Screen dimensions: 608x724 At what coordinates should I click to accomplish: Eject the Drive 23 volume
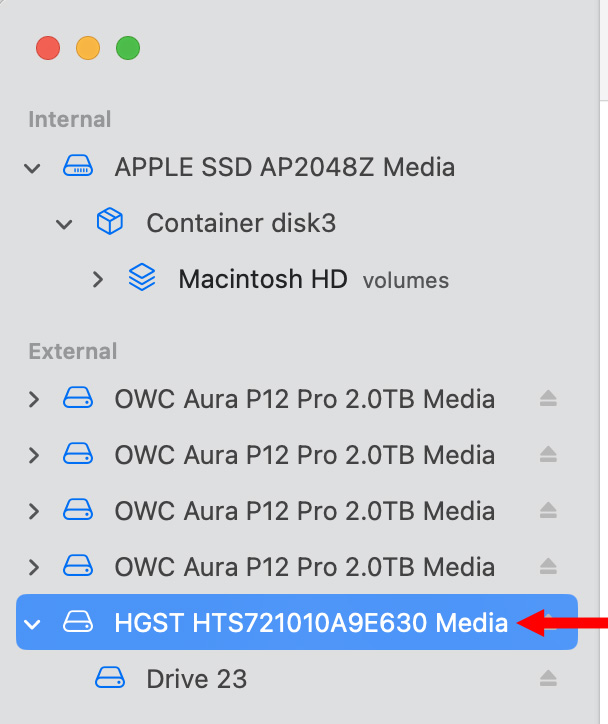[548, 678]
